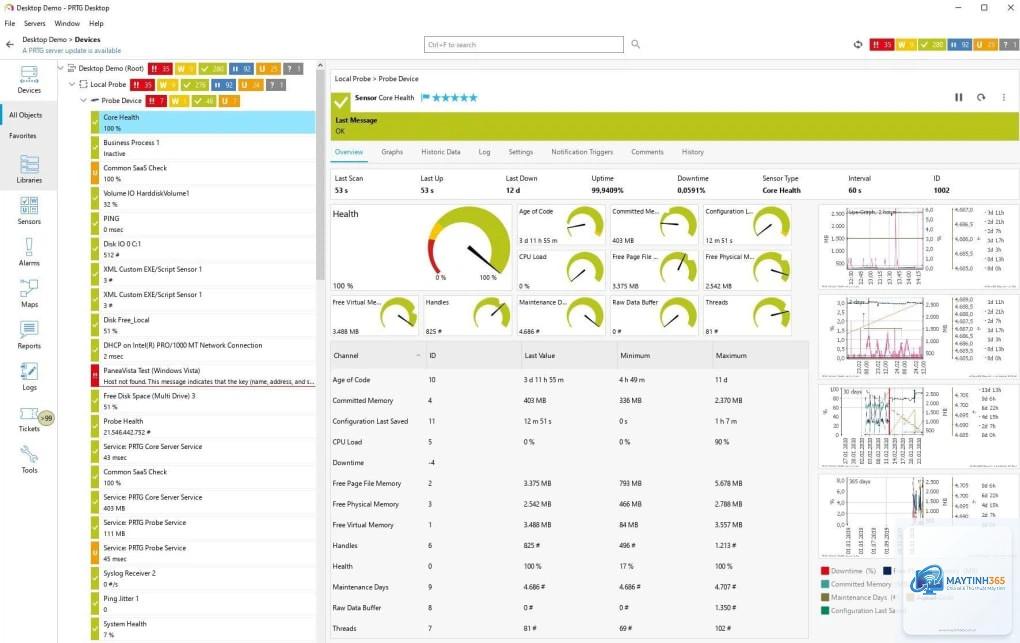1020x643 pixels.
Task: Click blue paused badge on Local Probe row
Action: pos(223,85)
